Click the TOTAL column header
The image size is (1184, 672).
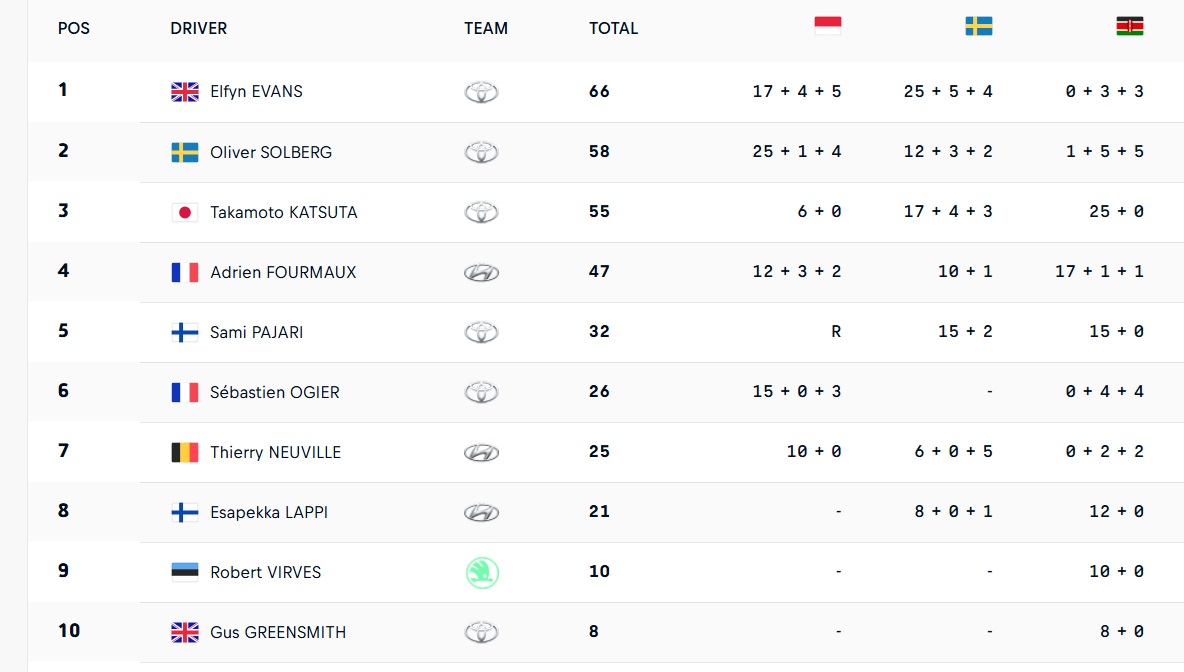[x=613, y=28]
